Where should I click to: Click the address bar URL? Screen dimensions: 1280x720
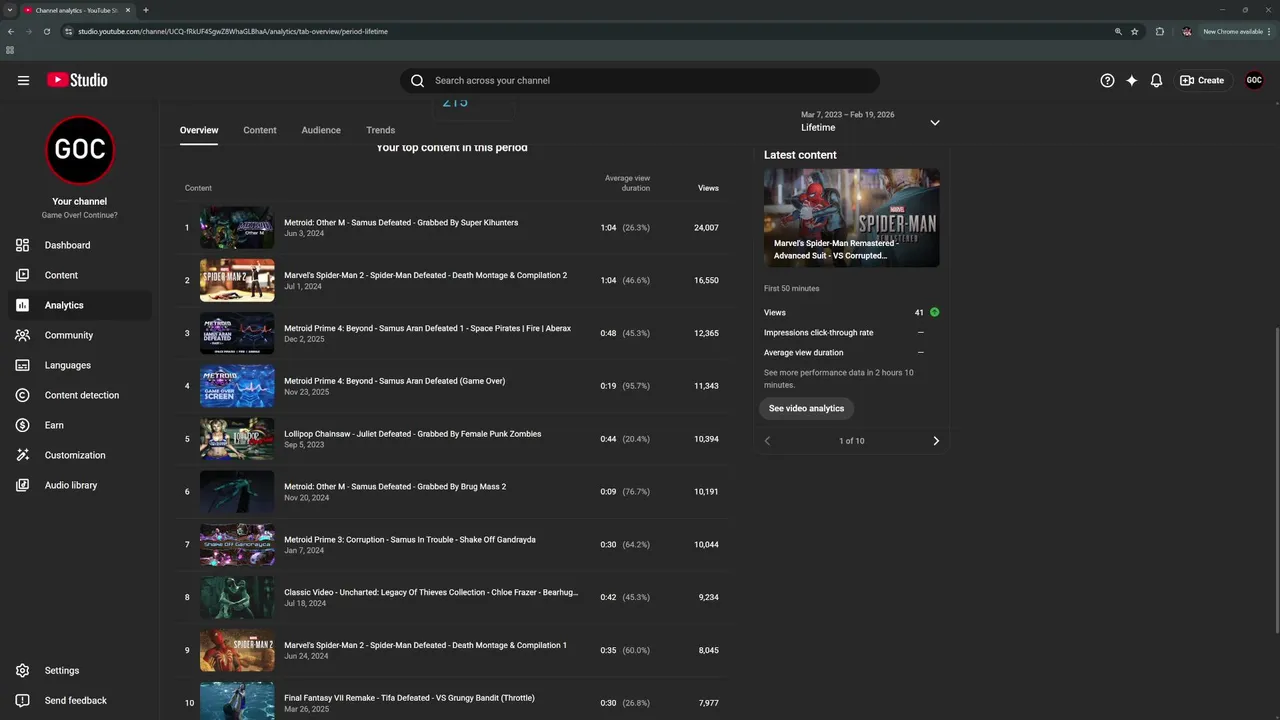coord(233,32)
